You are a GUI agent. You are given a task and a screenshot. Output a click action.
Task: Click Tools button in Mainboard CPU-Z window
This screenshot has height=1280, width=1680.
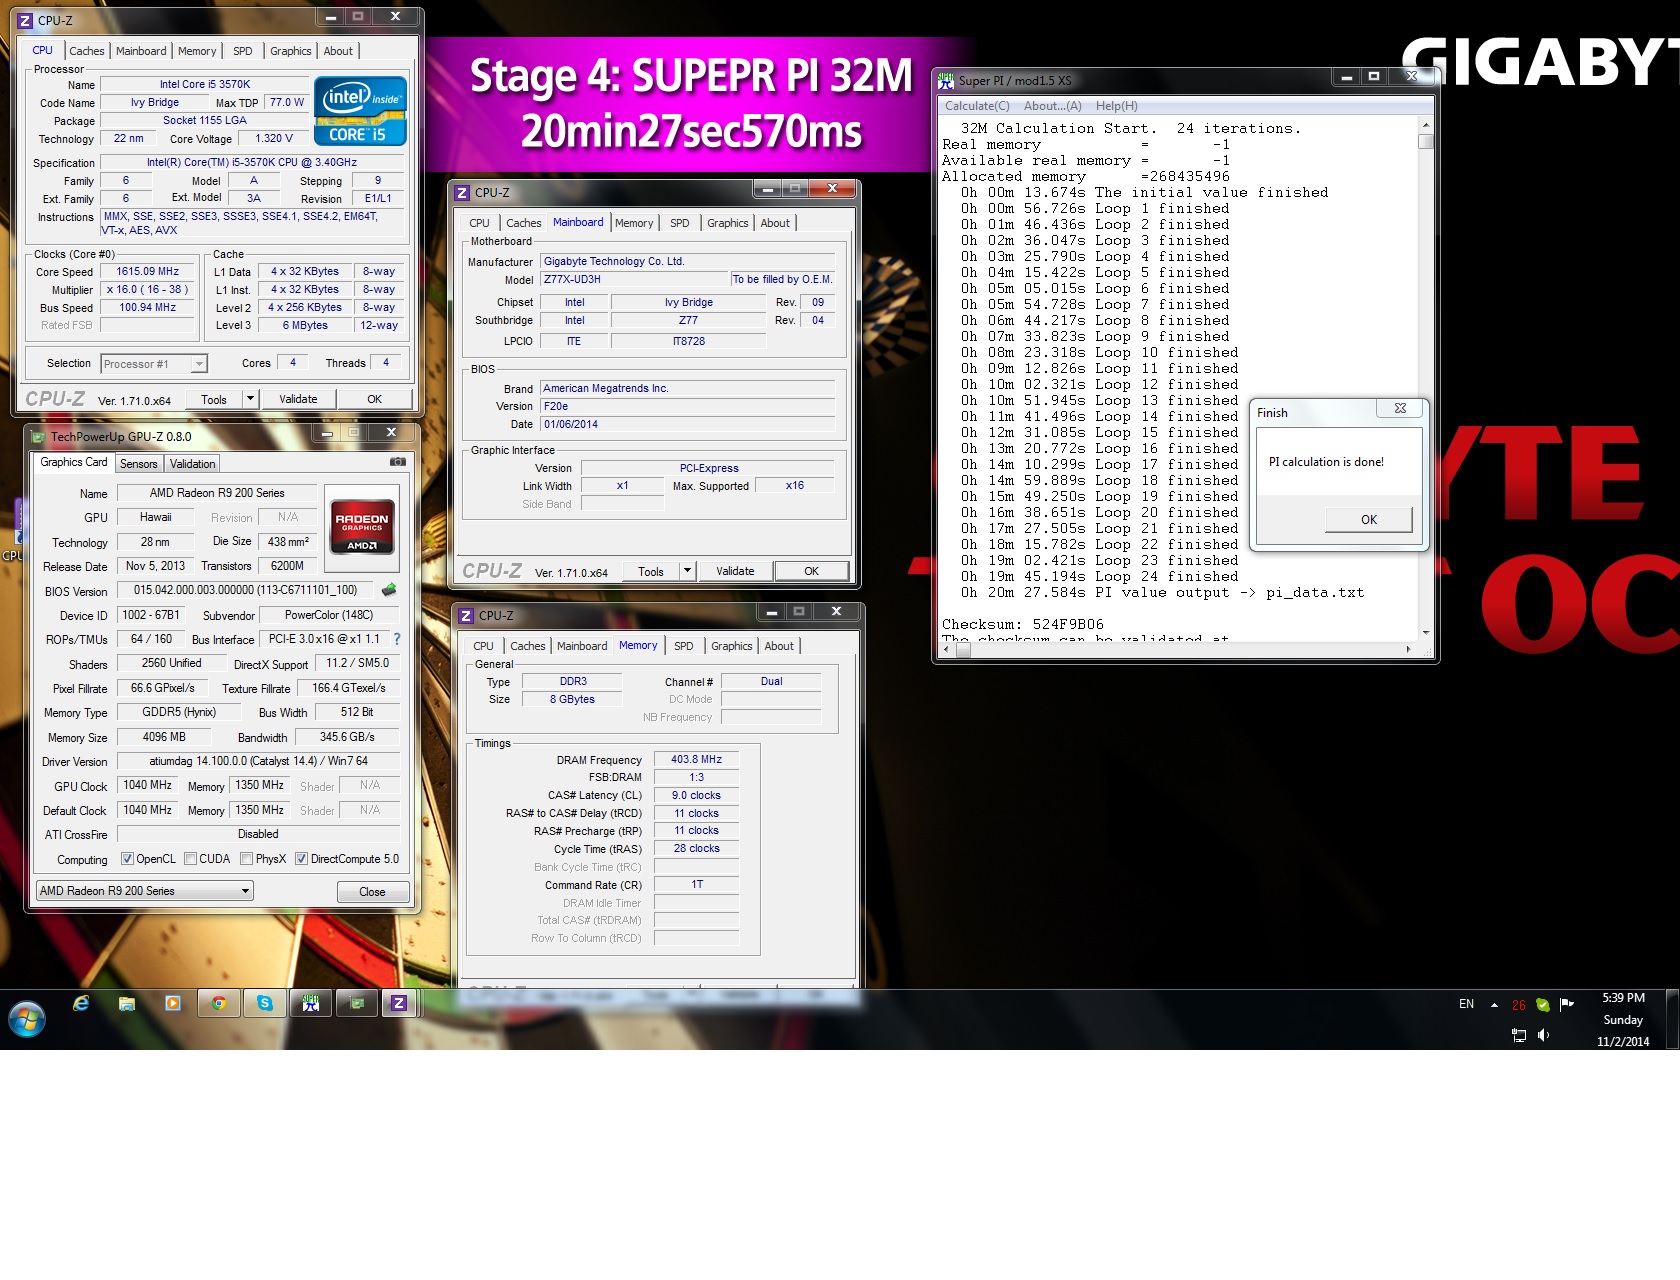coord(651,571)
